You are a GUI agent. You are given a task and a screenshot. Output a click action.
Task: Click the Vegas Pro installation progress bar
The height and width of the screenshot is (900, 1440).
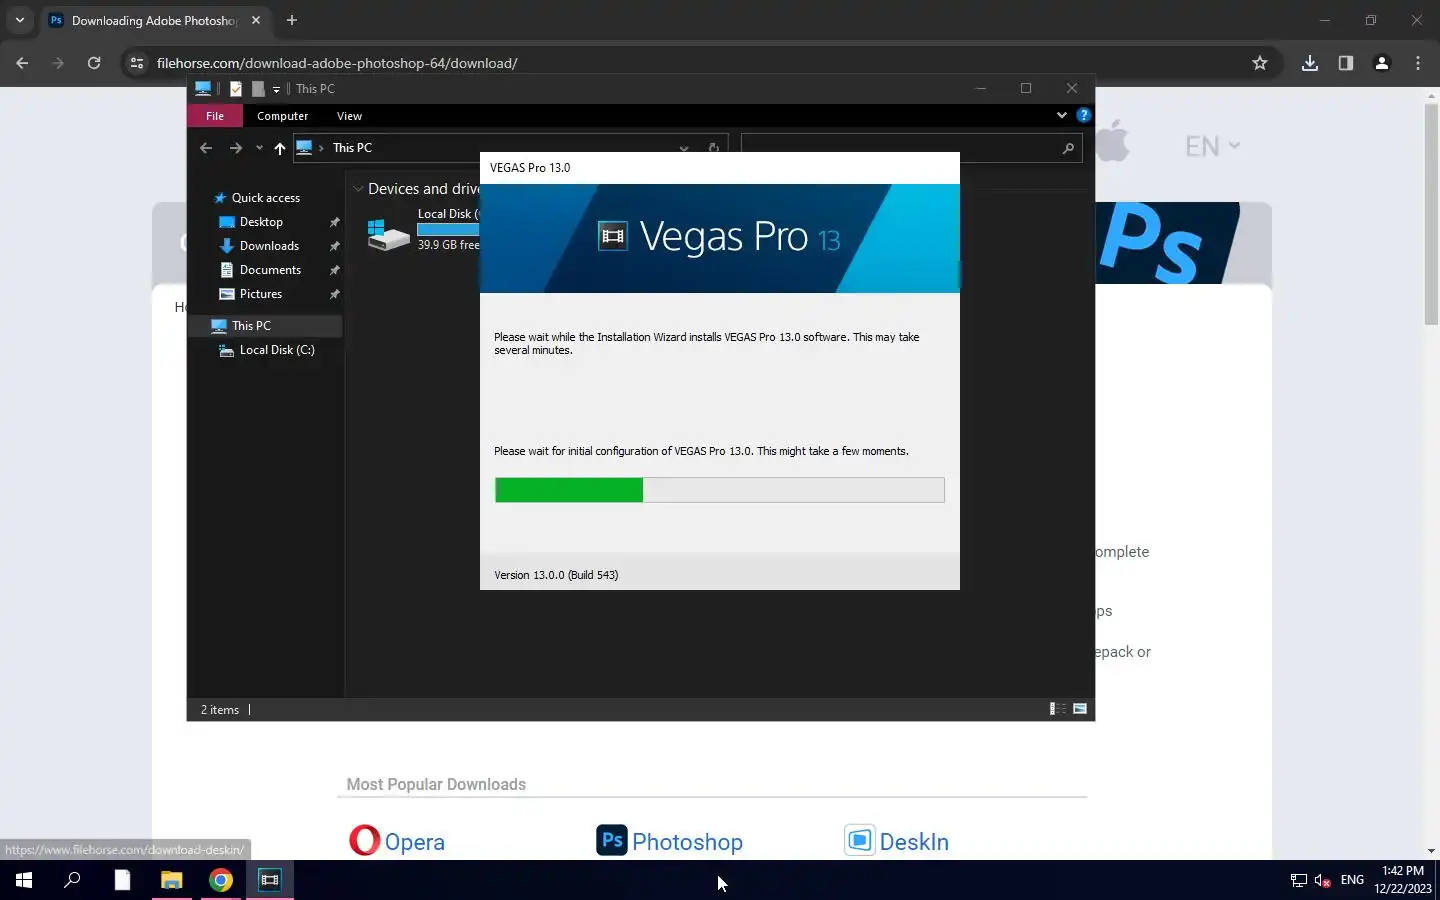click(719, 490)
